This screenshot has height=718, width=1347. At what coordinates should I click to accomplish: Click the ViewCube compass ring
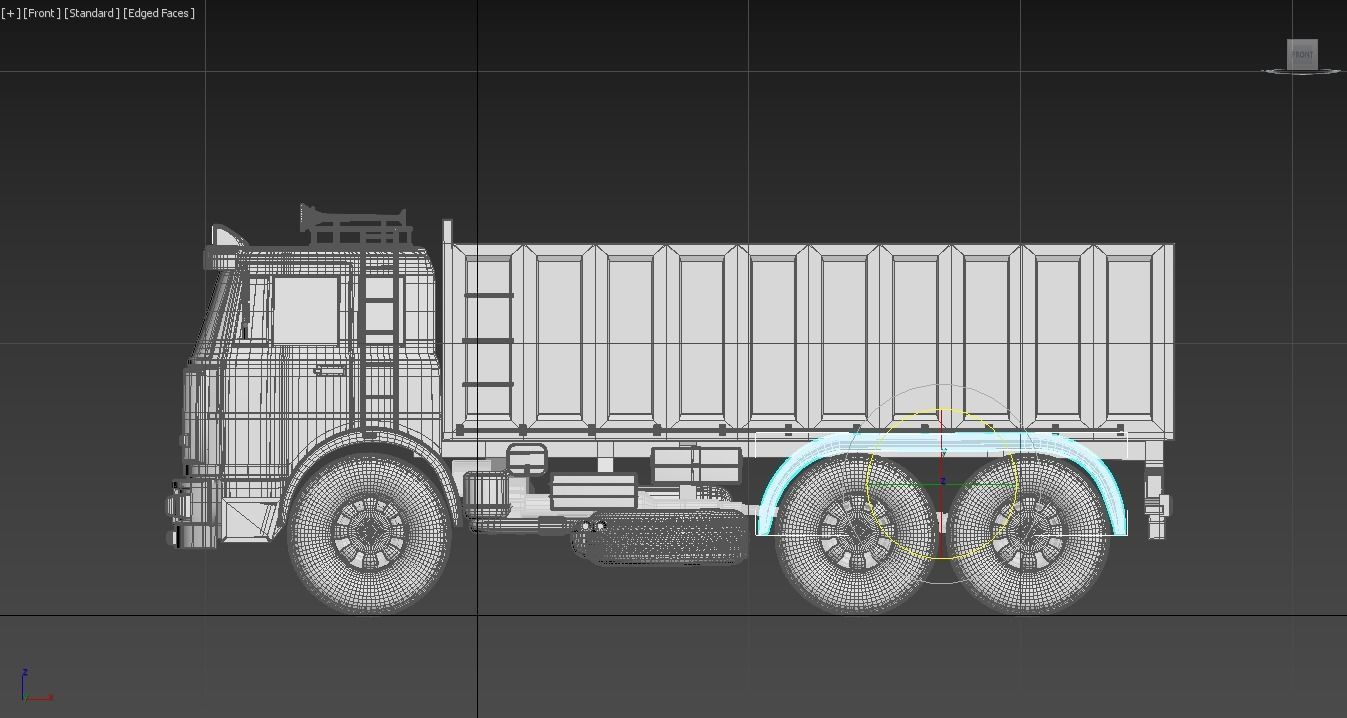pos(1302,71)
